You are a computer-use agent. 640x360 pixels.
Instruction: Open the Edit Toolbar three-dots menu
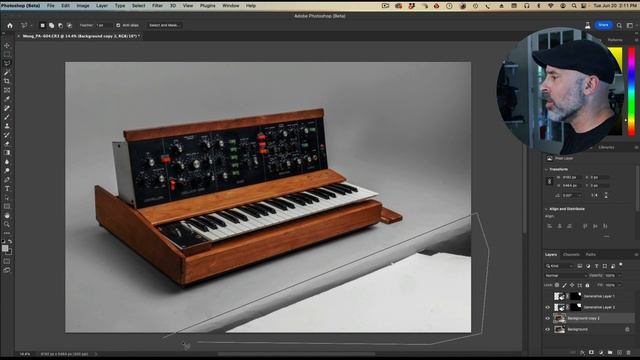[7, 233]
